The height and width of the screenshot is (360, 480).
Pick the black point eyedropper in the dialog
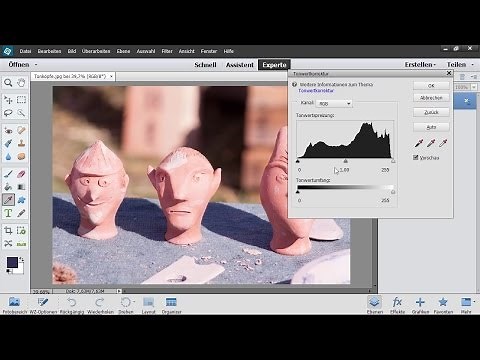click(419, 143)
